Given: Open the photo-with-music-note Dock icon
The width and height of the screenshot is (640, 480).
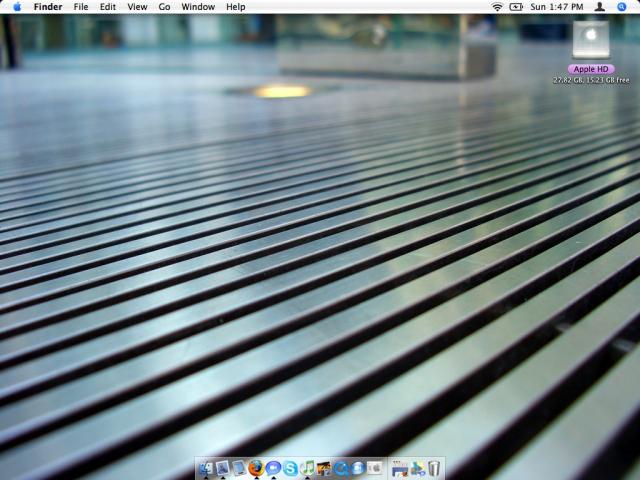Looking at the screenshot, I should (x=324, y=469).
